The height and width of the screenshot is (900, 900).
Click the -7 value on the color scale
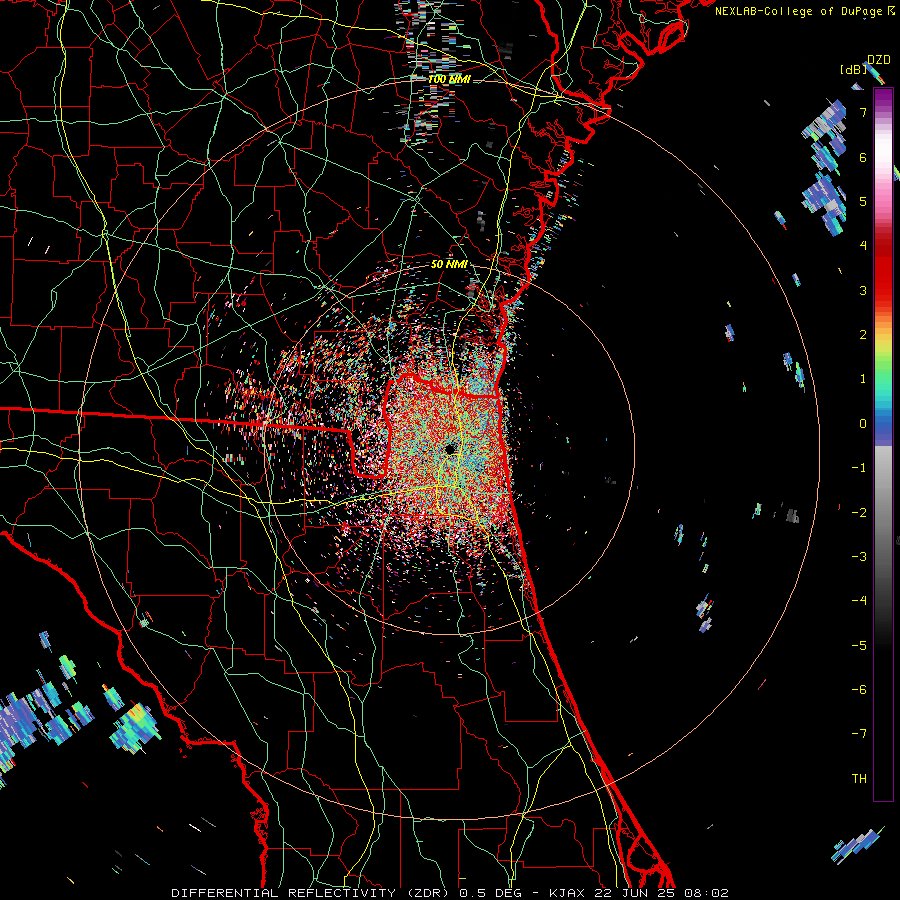[859, 734]
